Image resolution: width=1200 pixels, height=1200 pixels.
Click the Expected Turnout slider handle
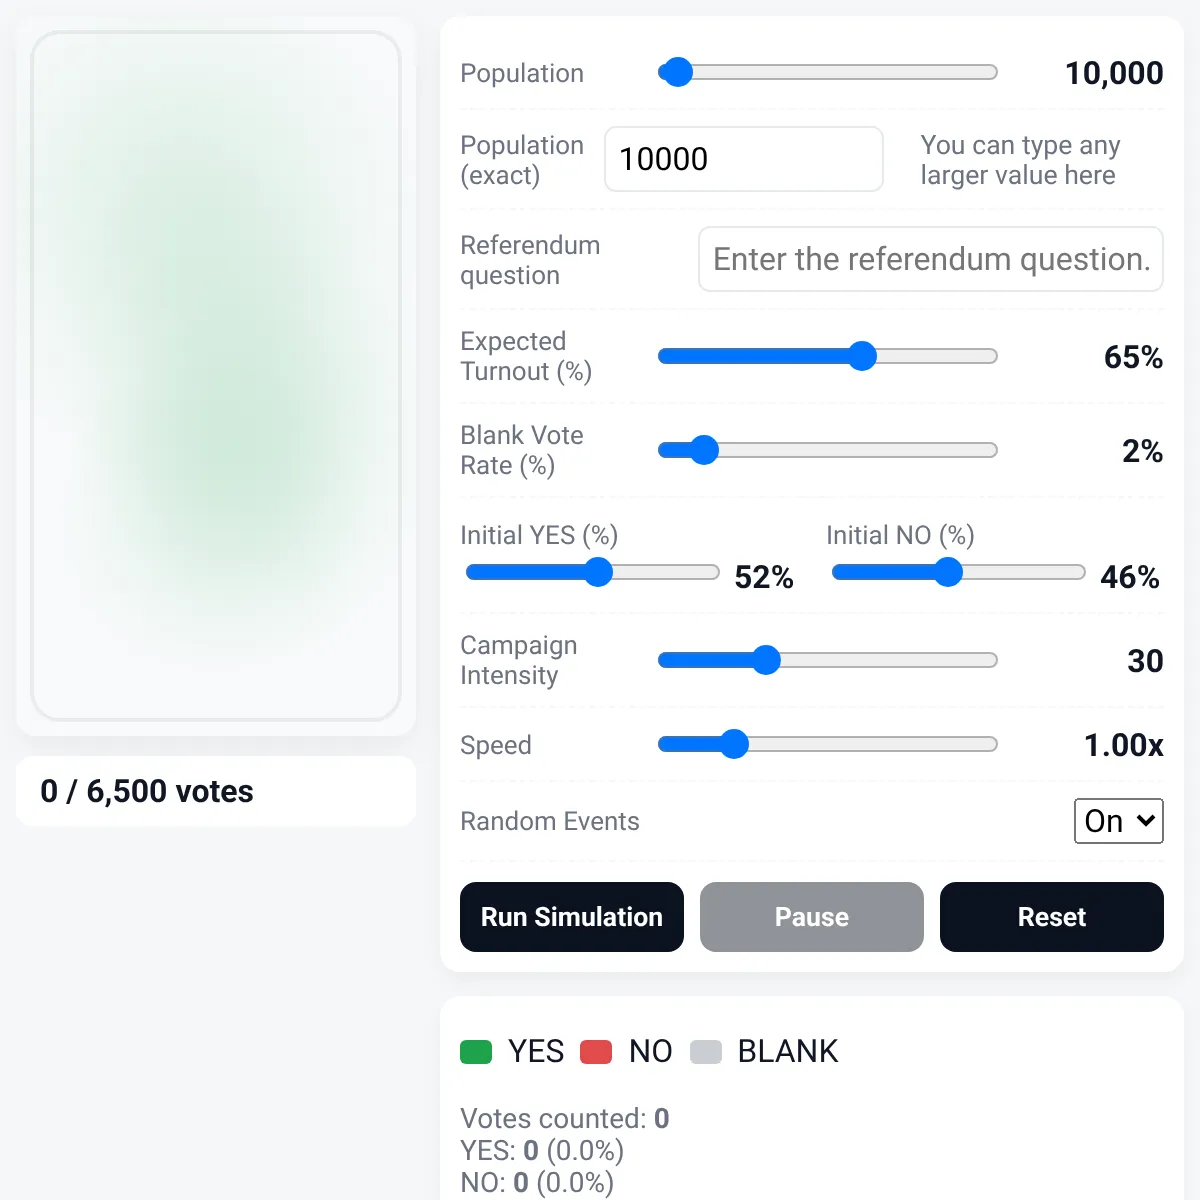(862, 356)
